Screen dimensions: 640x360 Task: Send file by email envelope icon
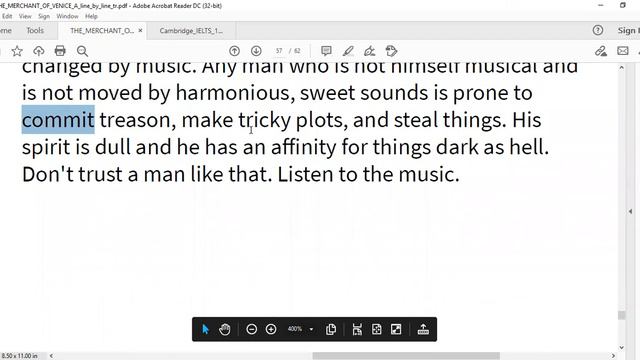coord(622,51)
